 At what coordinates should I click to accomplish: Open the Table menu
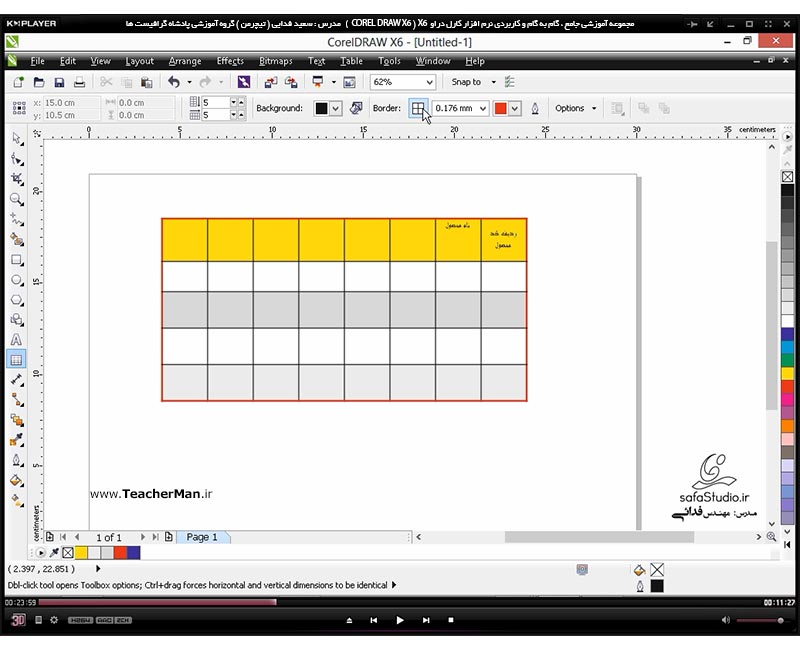coord(352,61)
